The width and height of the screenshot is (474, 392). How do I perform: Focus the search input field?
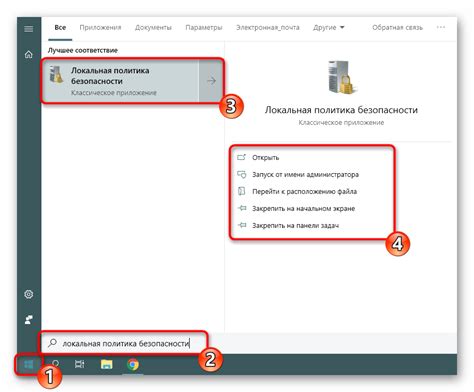point(124,343)
